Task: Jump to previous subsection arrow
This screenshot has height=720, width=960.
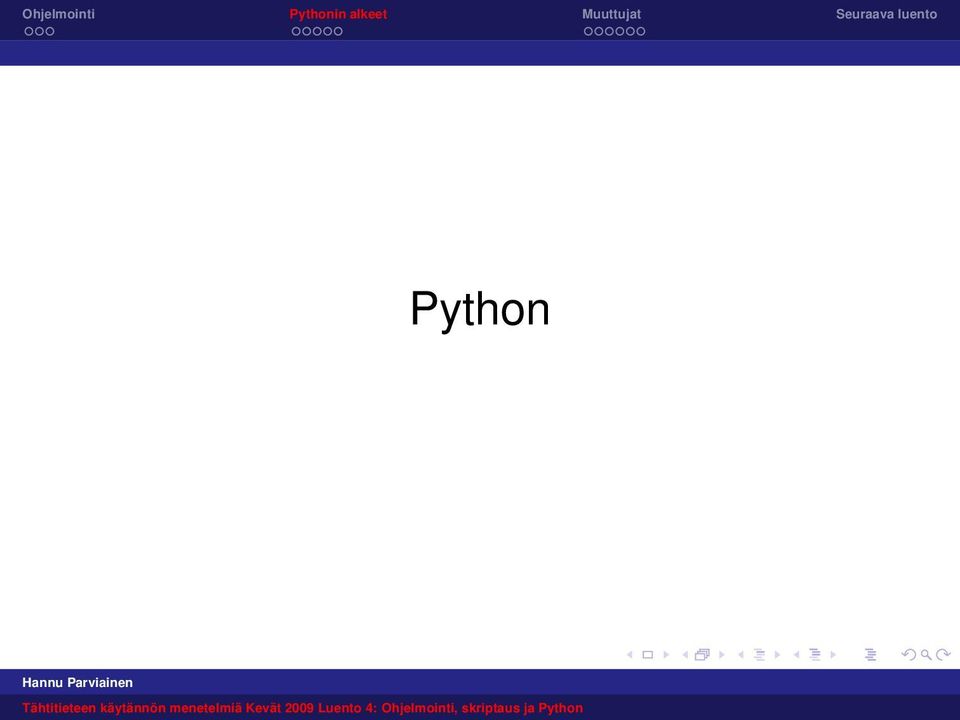Action: click(x=741, y=655)
